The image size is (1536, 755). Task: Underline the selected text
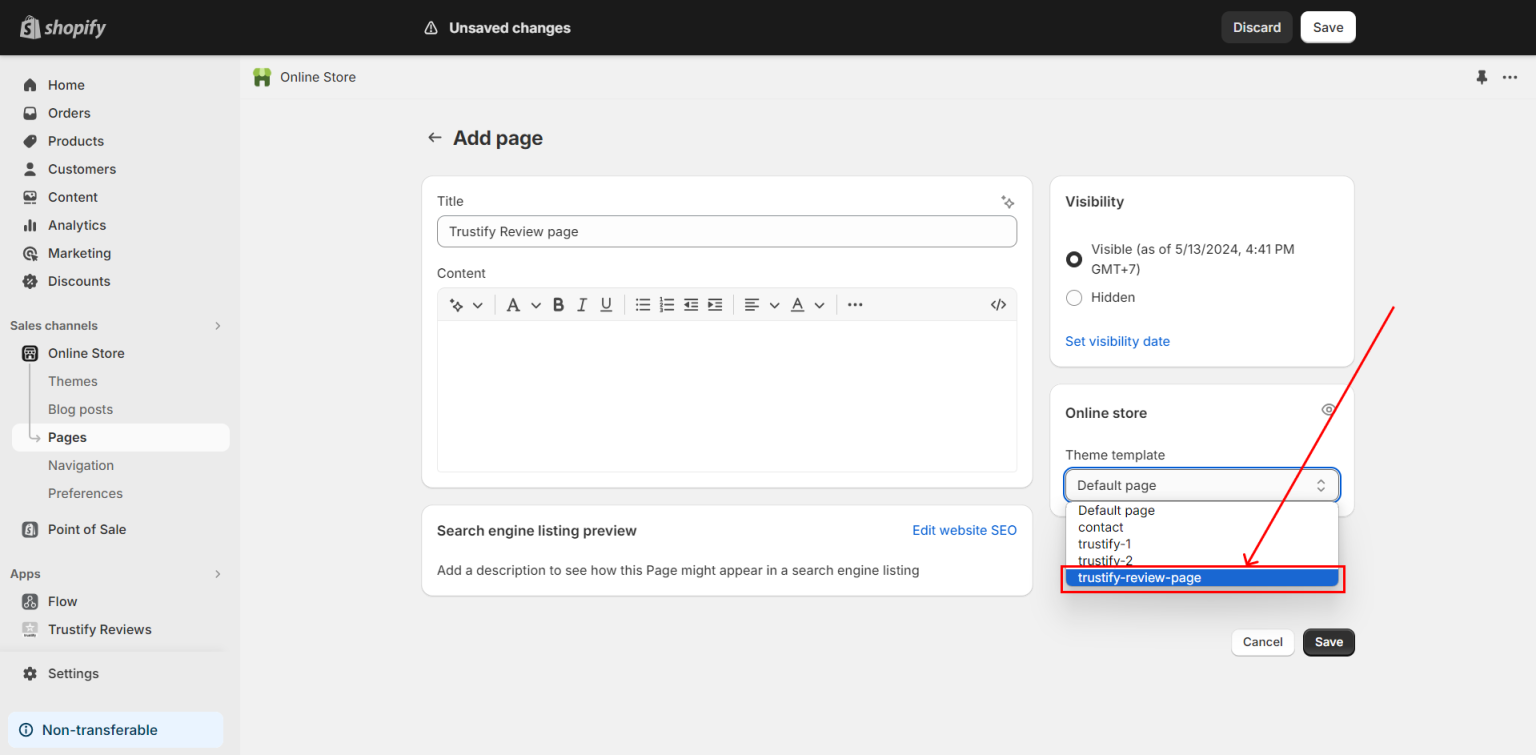click(x=605, y=304)
